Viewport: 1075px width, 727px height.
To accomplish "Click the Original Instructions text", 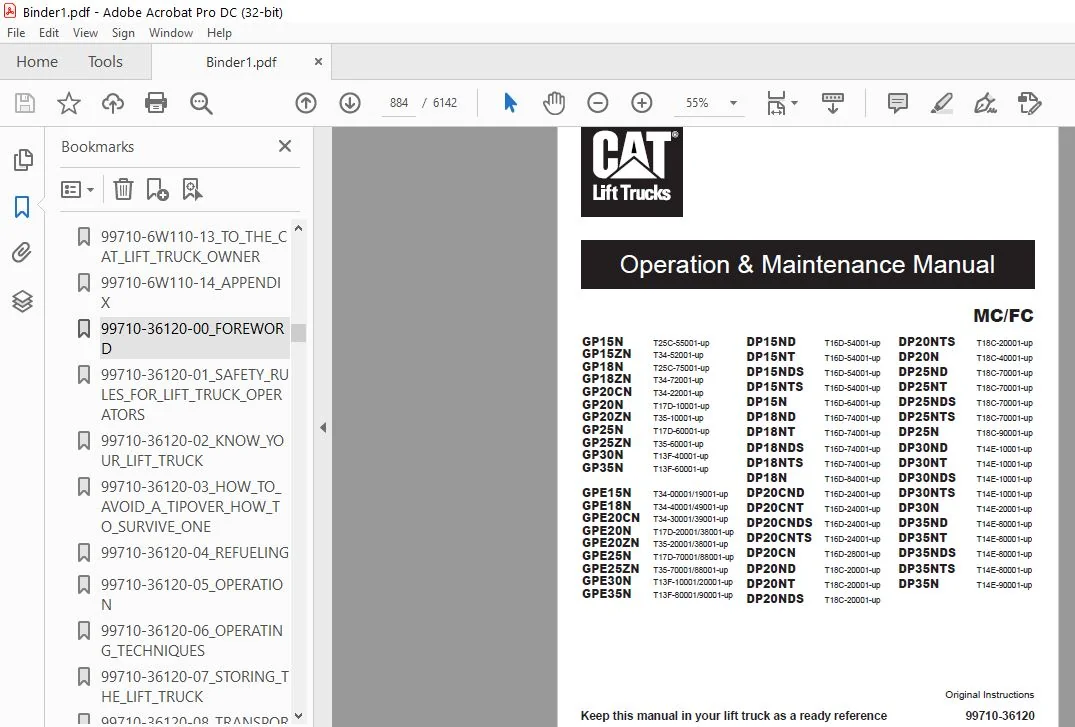I will pos(989,695).
